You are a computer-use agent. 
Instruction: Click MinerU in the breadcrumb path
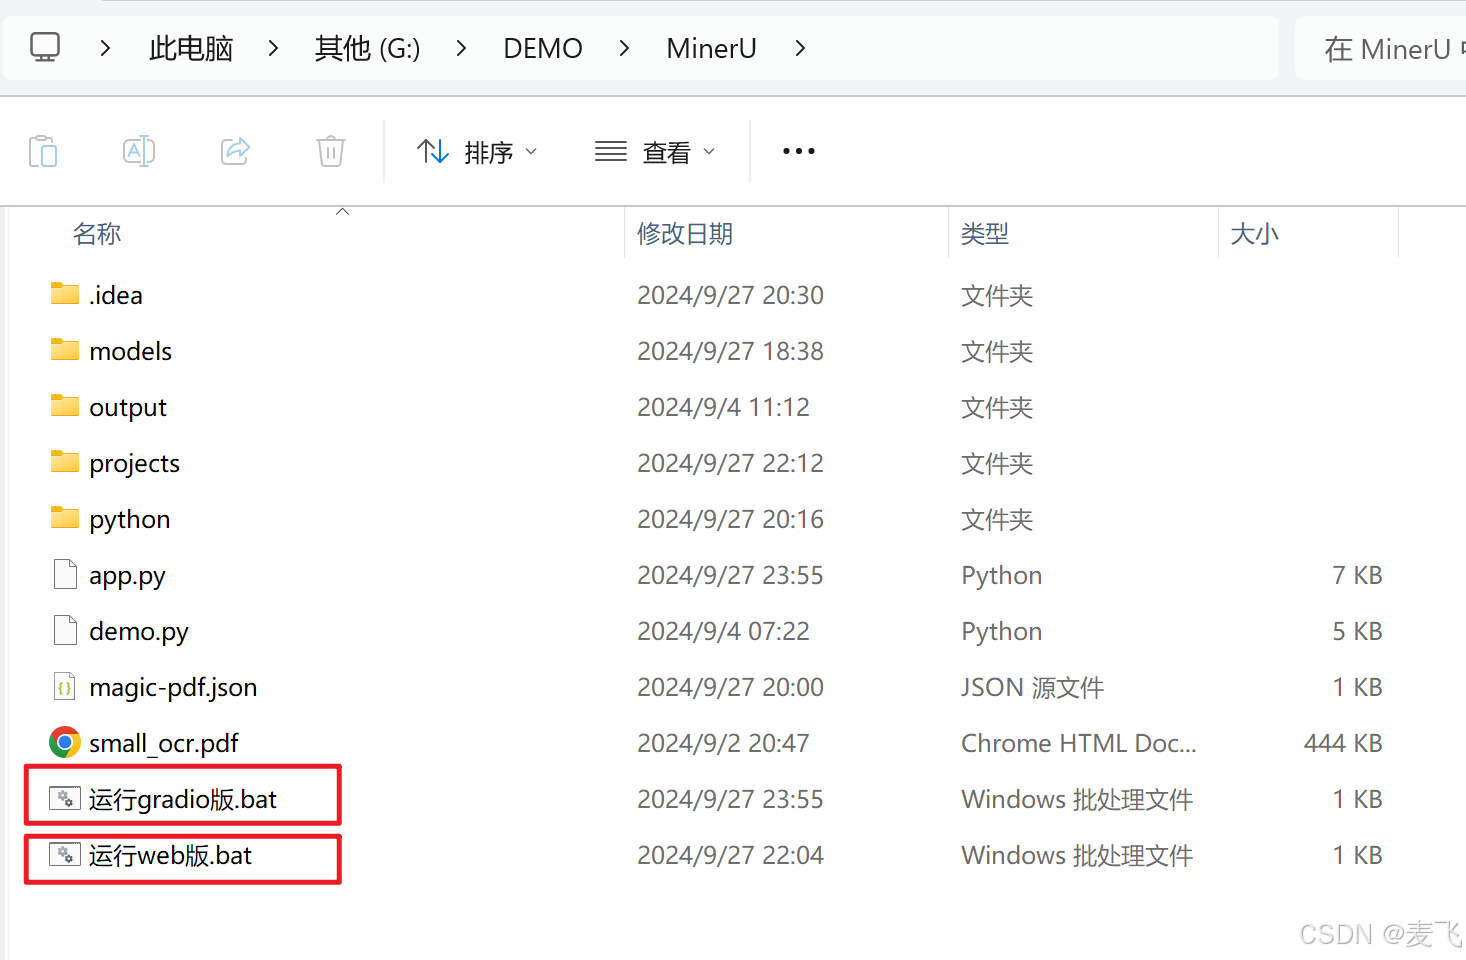[x=711, y=48]
